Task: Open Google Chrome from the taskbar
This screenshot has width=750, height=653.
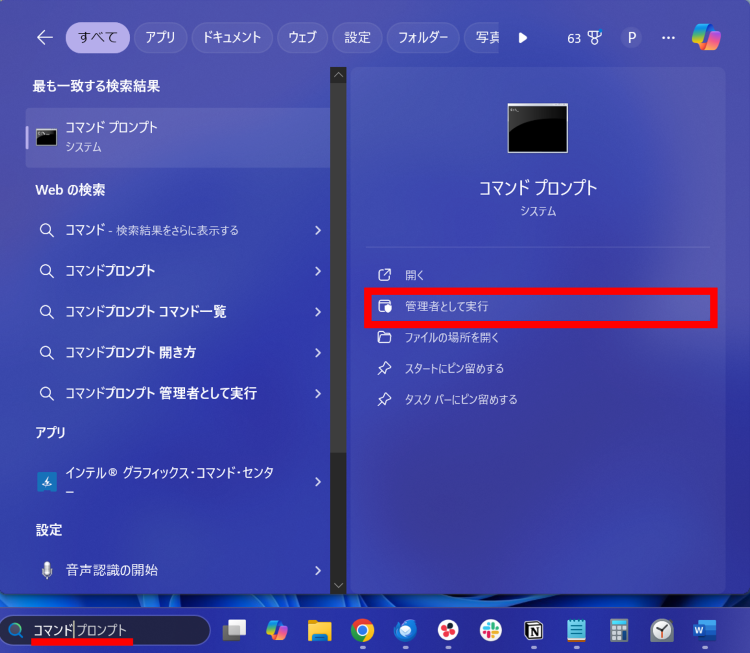Action: click(363, 631)
